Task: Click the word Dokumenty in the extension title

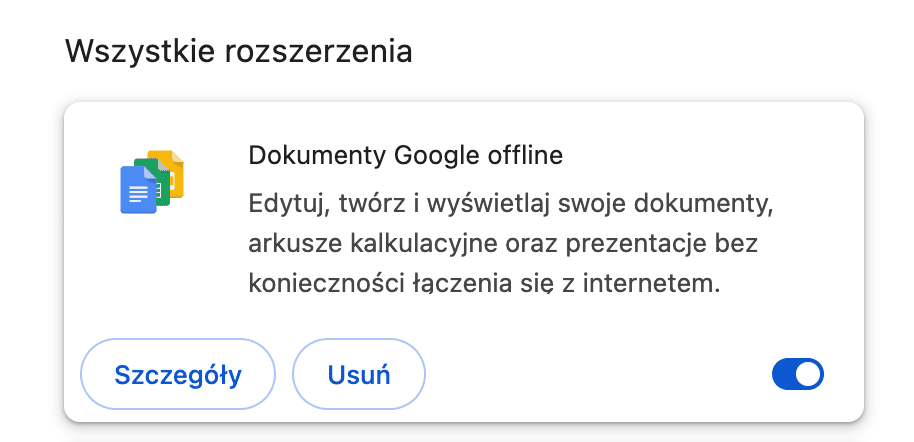Action: click(317, 157)
